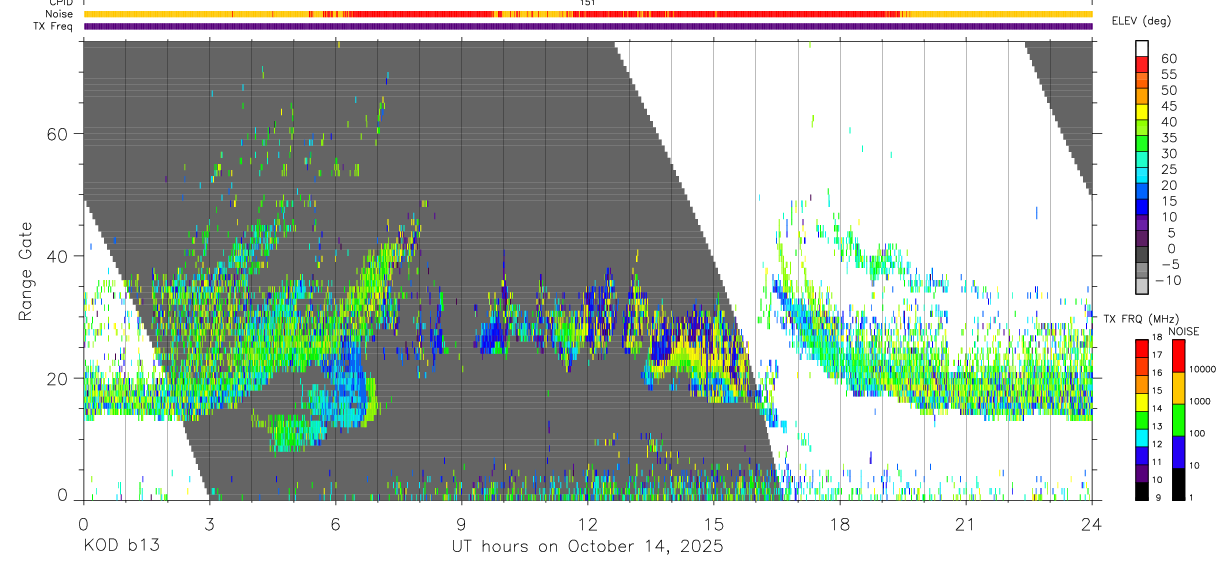This screenshot has width=1228, height=567.
Task: Click the '17' label on the TX FRQ legend
Action: [x=1157, y=355]
